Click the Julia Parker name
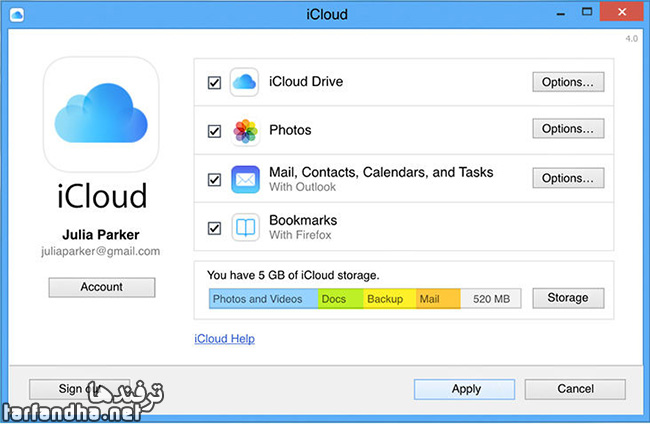650x424 pixels. (101, 235)
